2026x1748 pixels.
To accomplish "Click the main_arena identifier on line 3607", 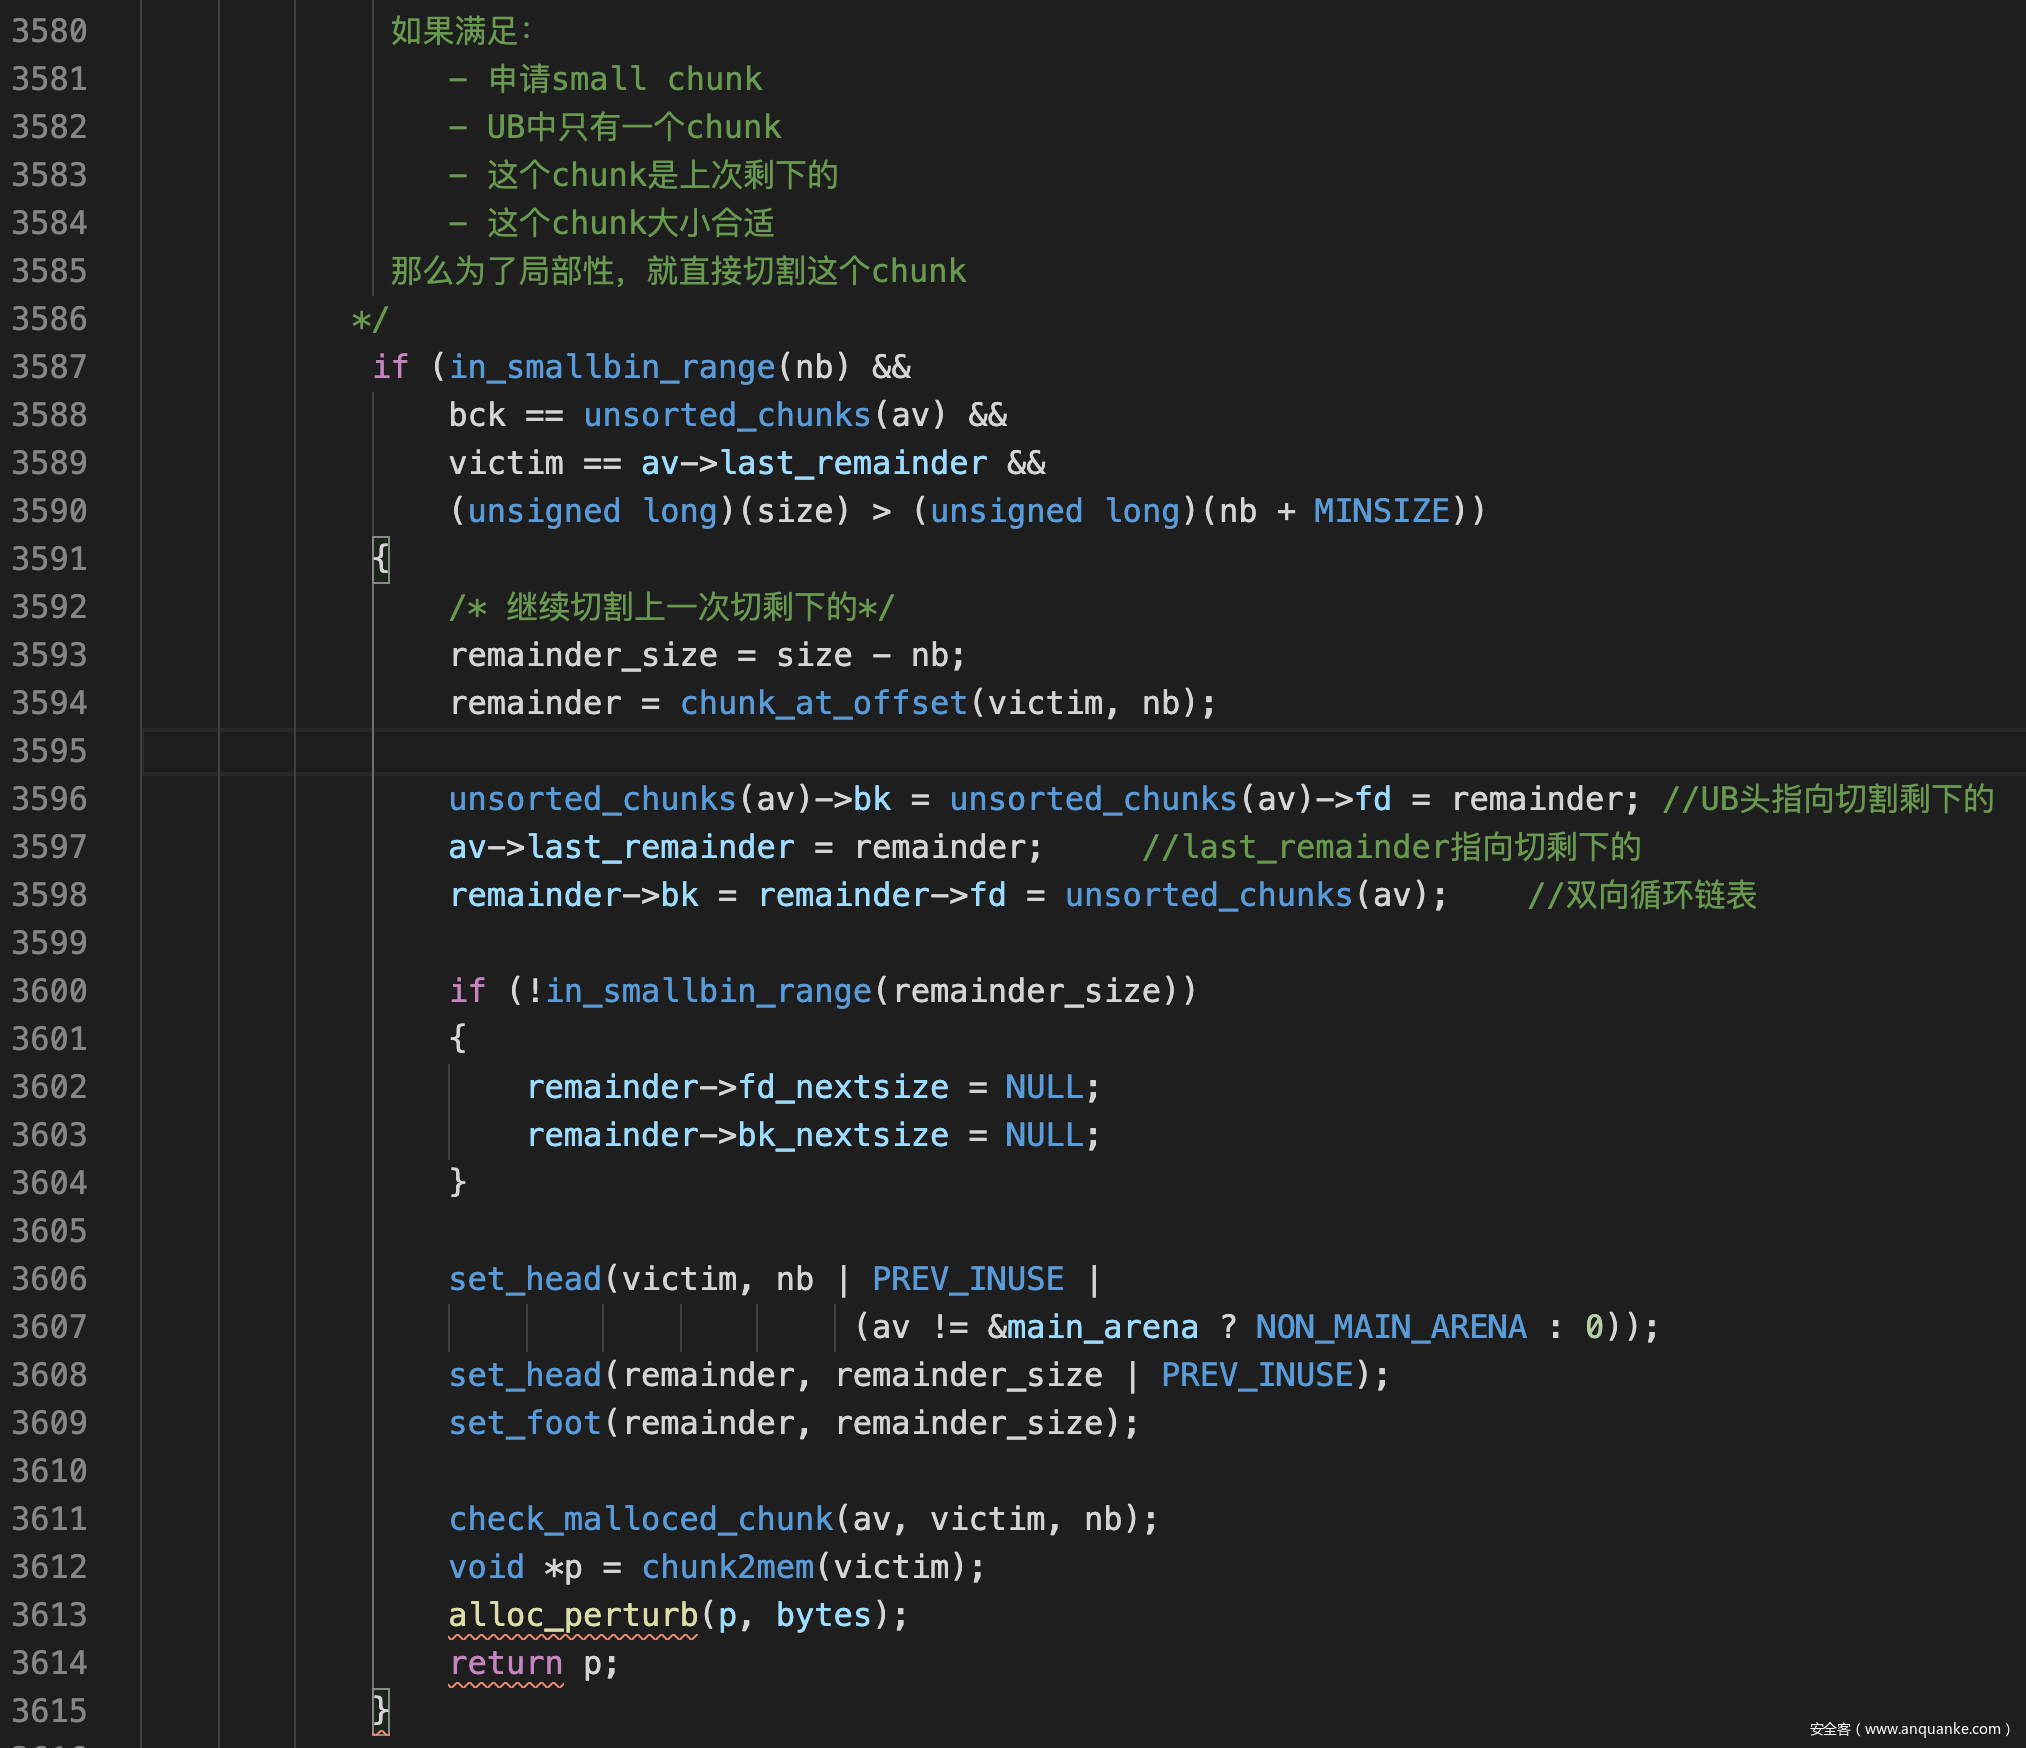I will [1101, 1327].
